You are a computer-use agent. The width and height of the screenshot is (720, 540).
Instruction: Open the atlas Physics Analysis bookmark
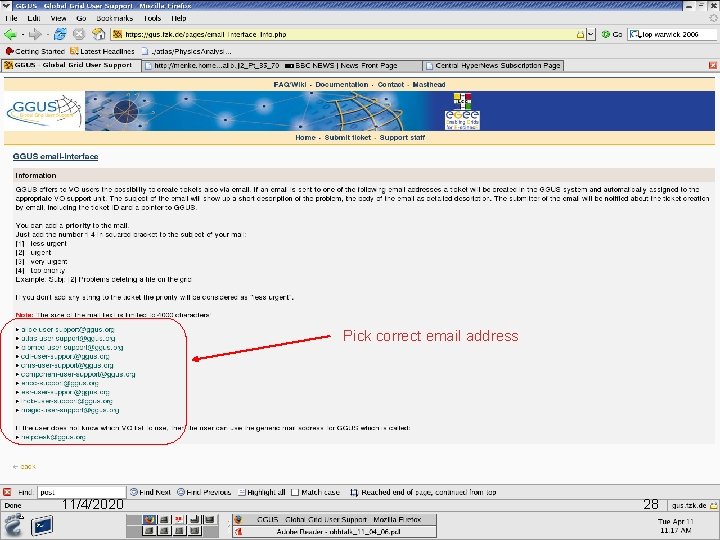click(187, 51)
